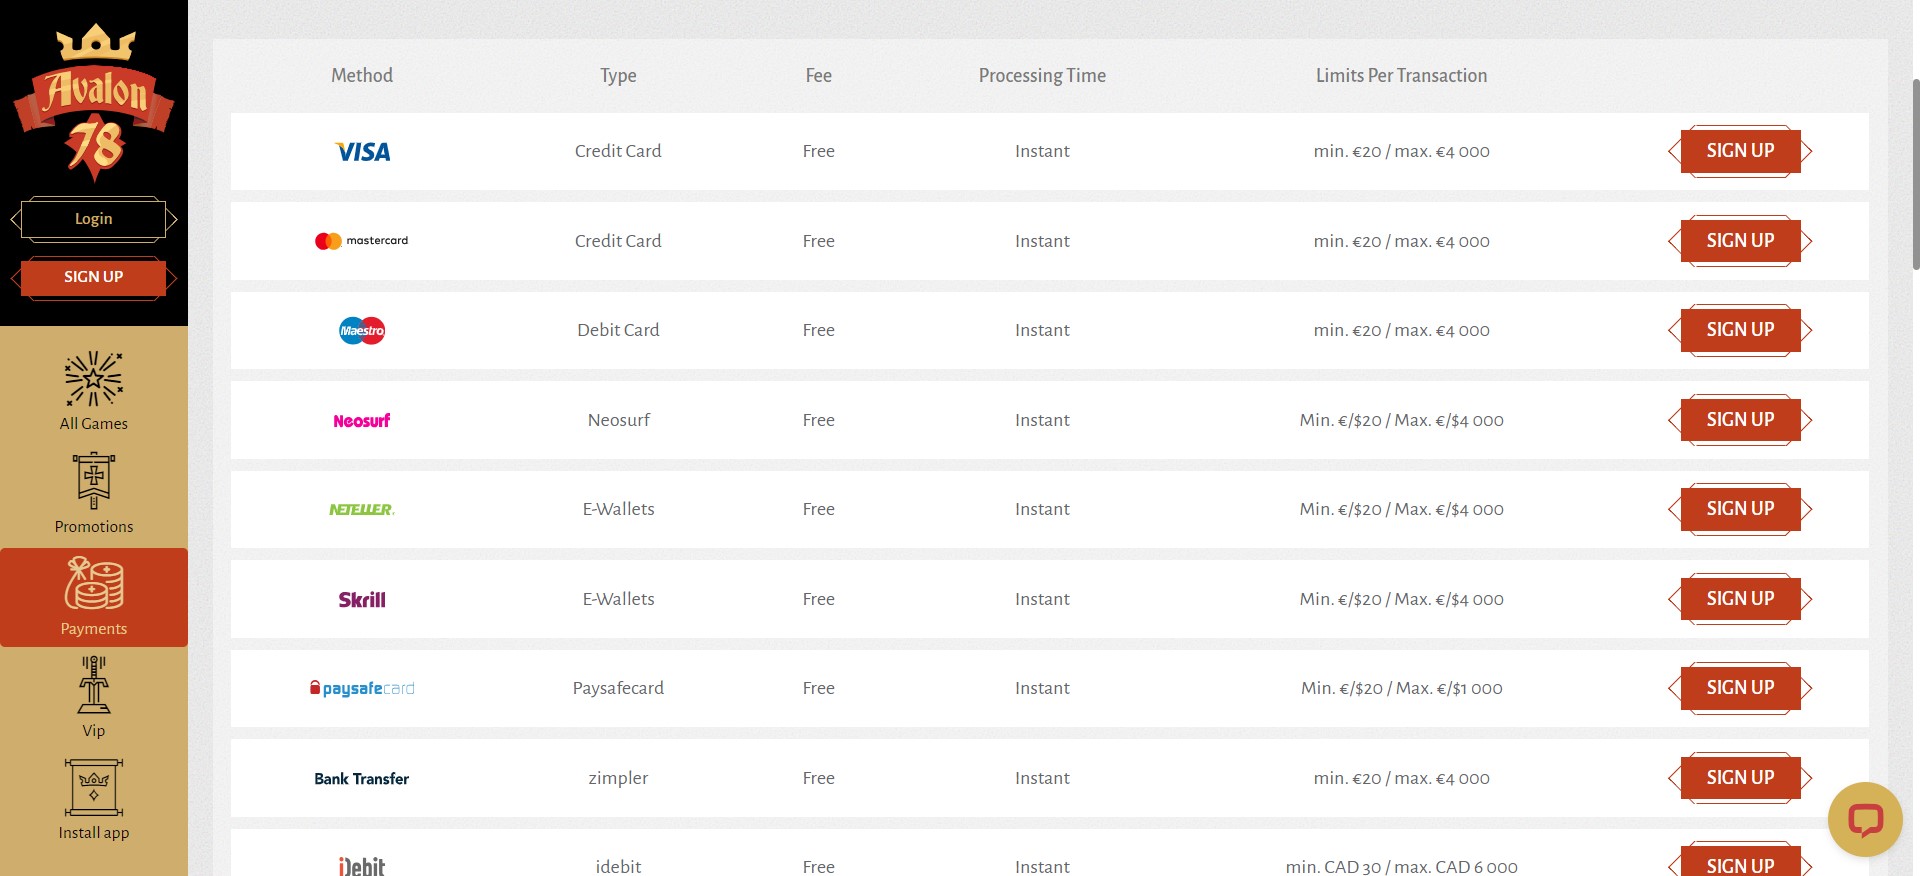Click the VISA logo
This screenshot has height=876, width=1920.
tap(362, 152)
